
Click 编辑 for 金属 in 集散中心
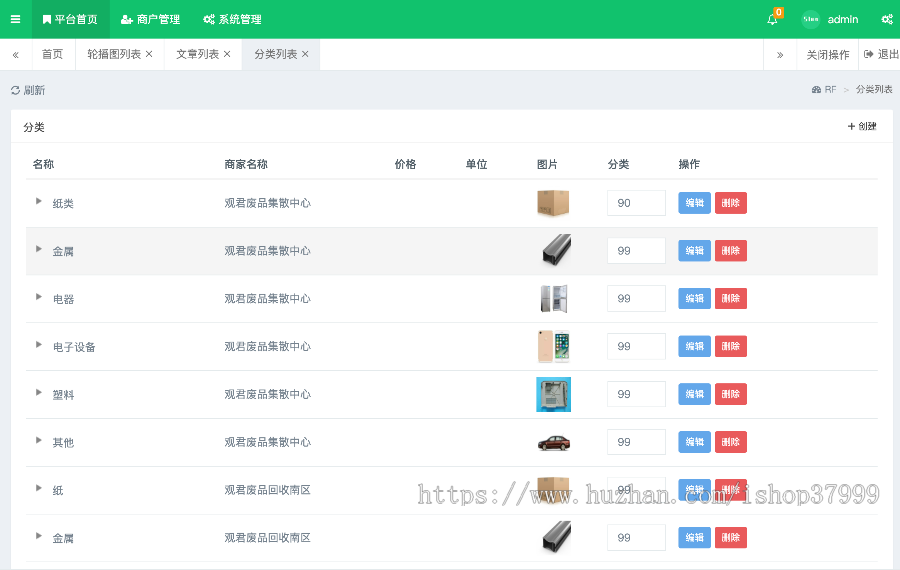(695, 251)
